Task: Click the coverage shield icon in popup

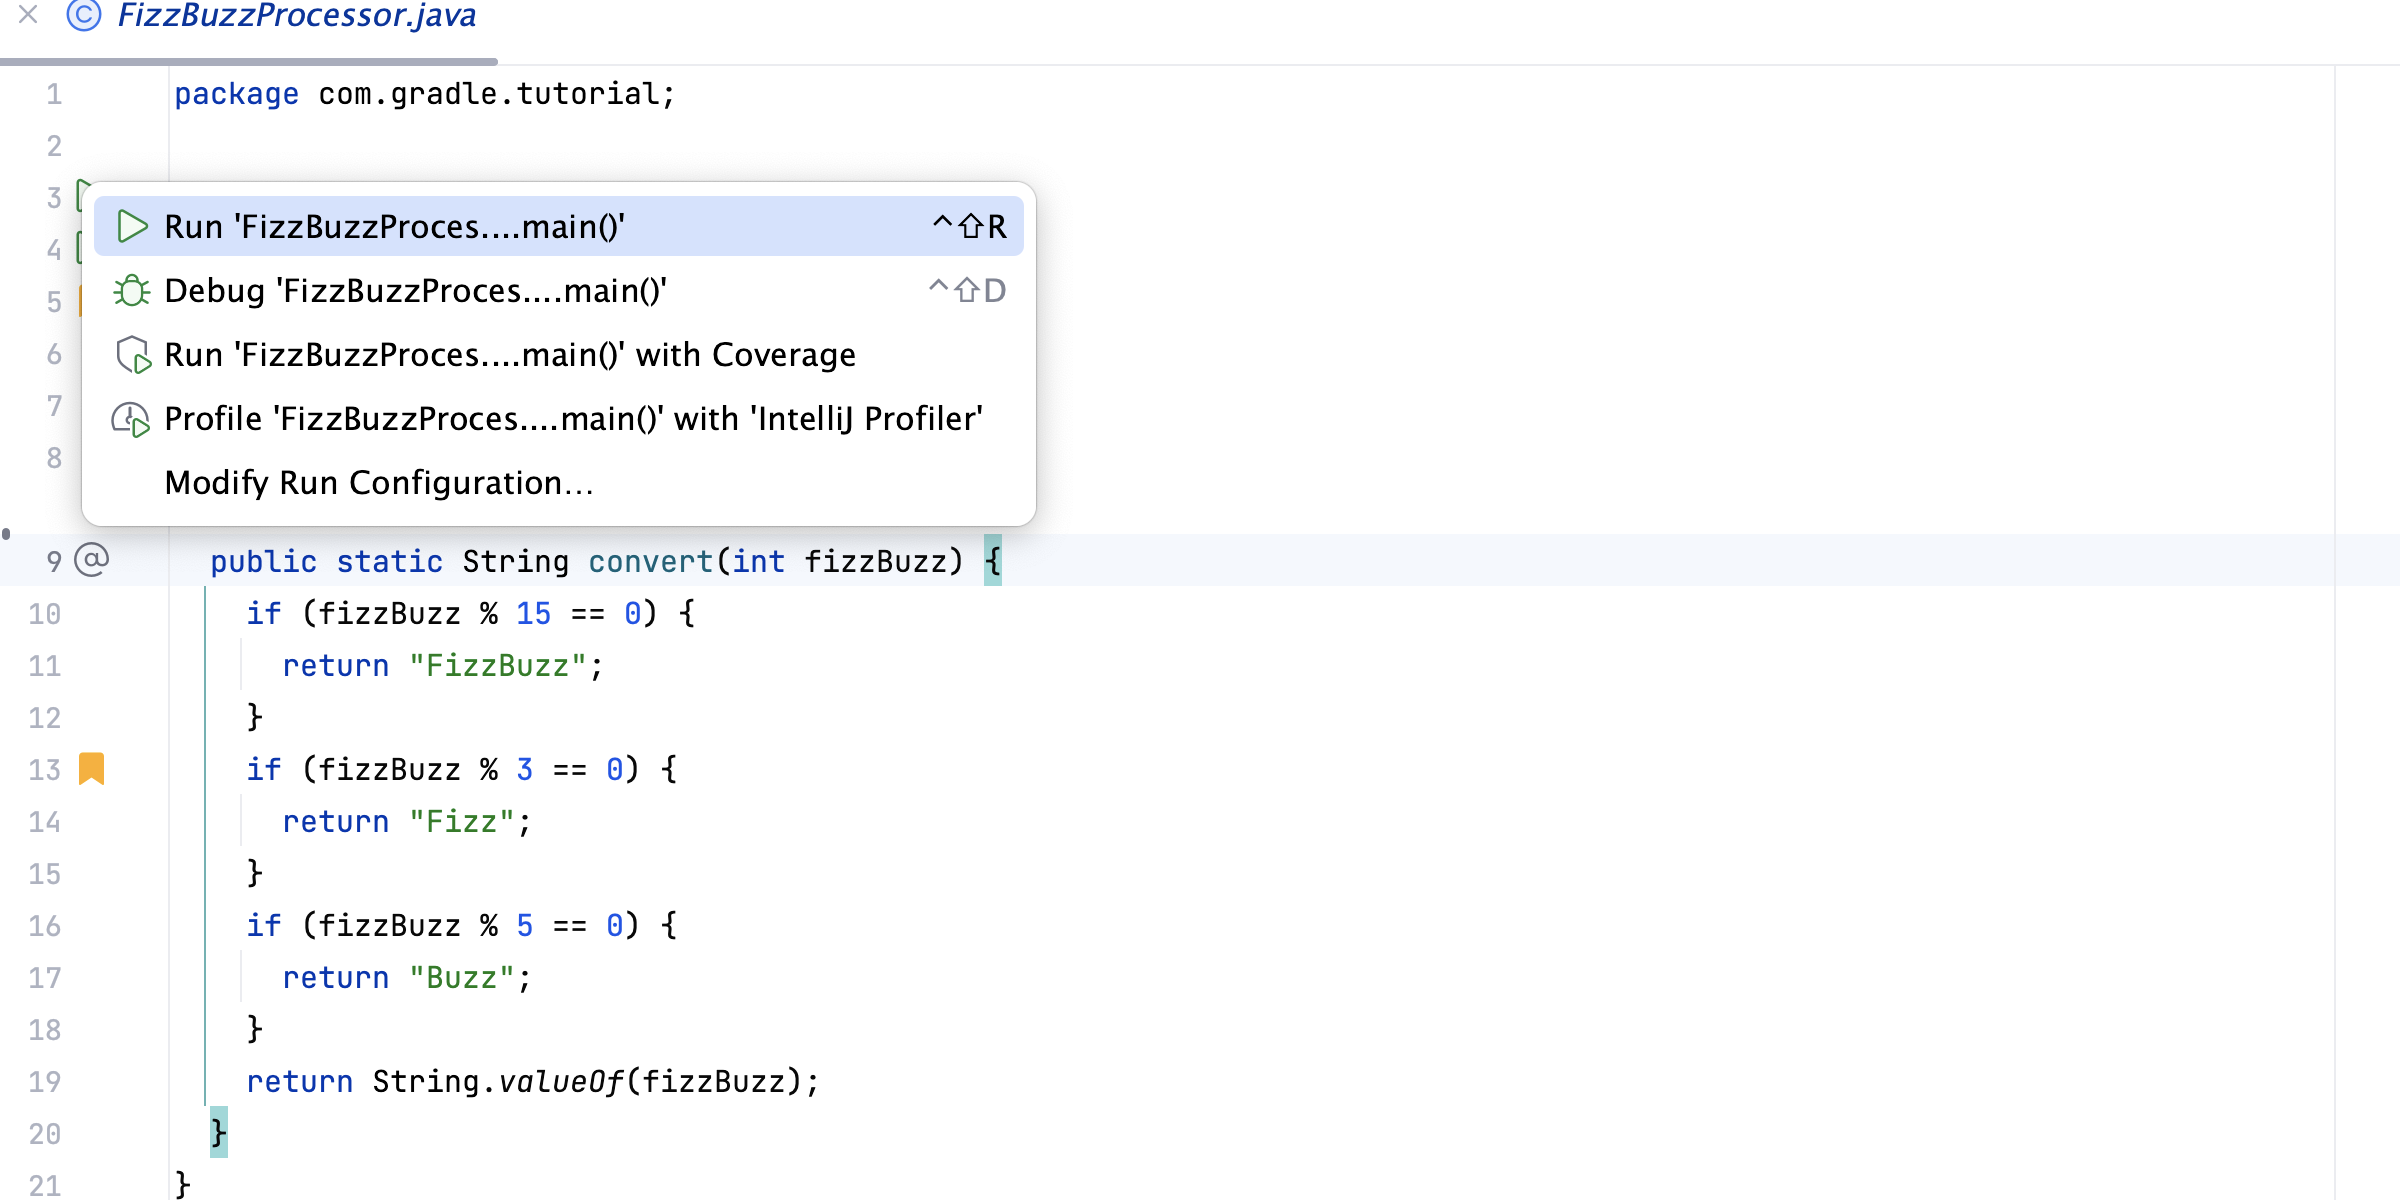Action: point(133,355)
